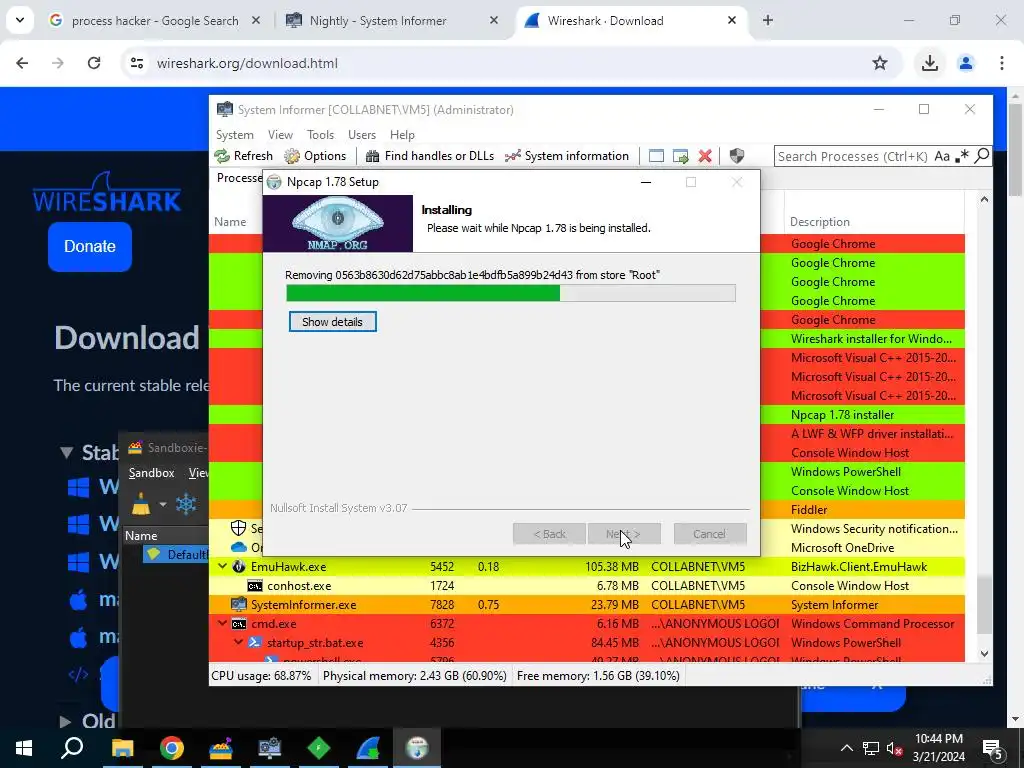
Task: Click the shield icon in System Informer toolbar
Action: click(x=737, y=156)
